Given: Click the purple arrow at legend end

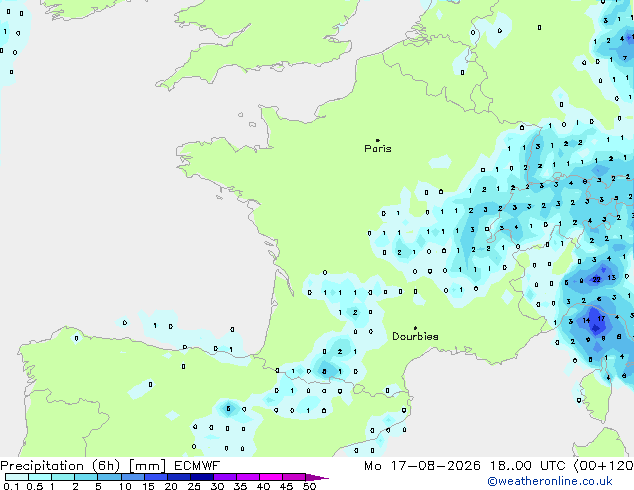Looking at the screenshot, I should click(317, 477).
